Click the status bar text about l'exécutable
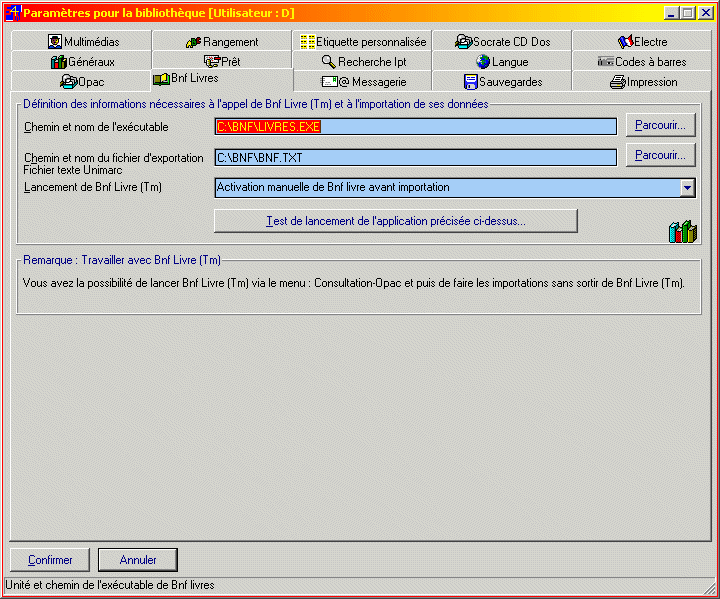Image resolution: width=720 pixels, height=599 pixels. (x=110, y=585)
